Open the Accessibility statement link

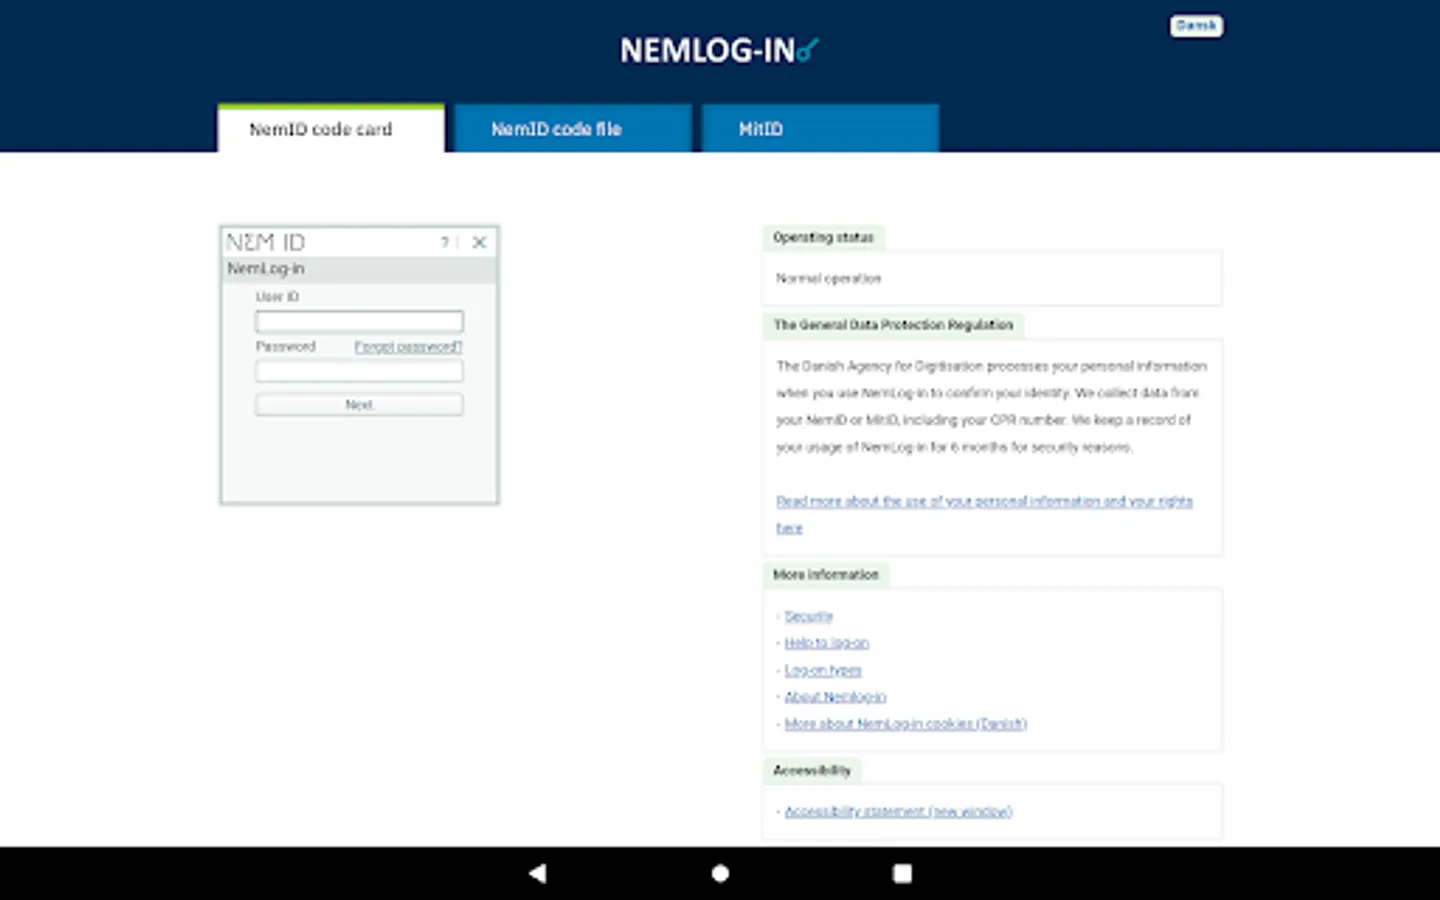pyautogui.click(x=898, y=812)
